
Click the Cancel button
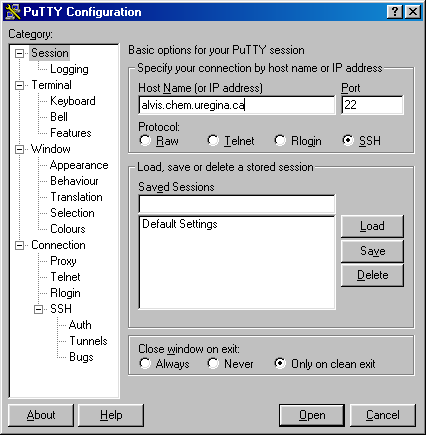pyautogui.click(x=383, y=415)
